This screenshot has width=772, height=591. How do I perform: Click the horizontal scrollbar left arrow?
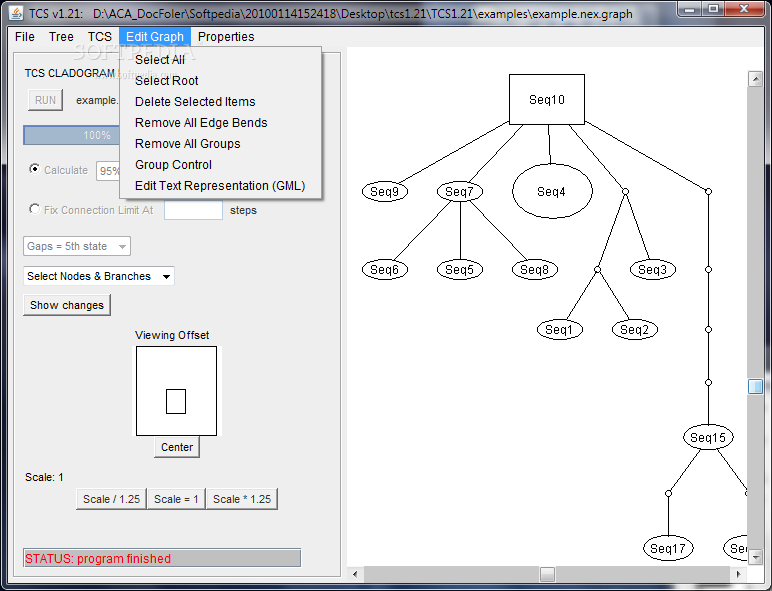coord(355,574)
